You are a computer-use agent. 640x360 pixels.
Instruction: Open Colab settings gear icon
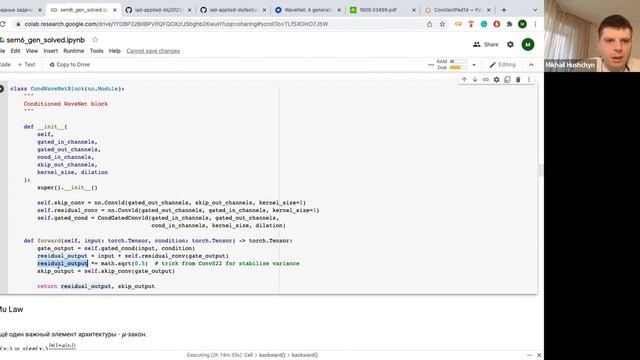pos(510,44)
